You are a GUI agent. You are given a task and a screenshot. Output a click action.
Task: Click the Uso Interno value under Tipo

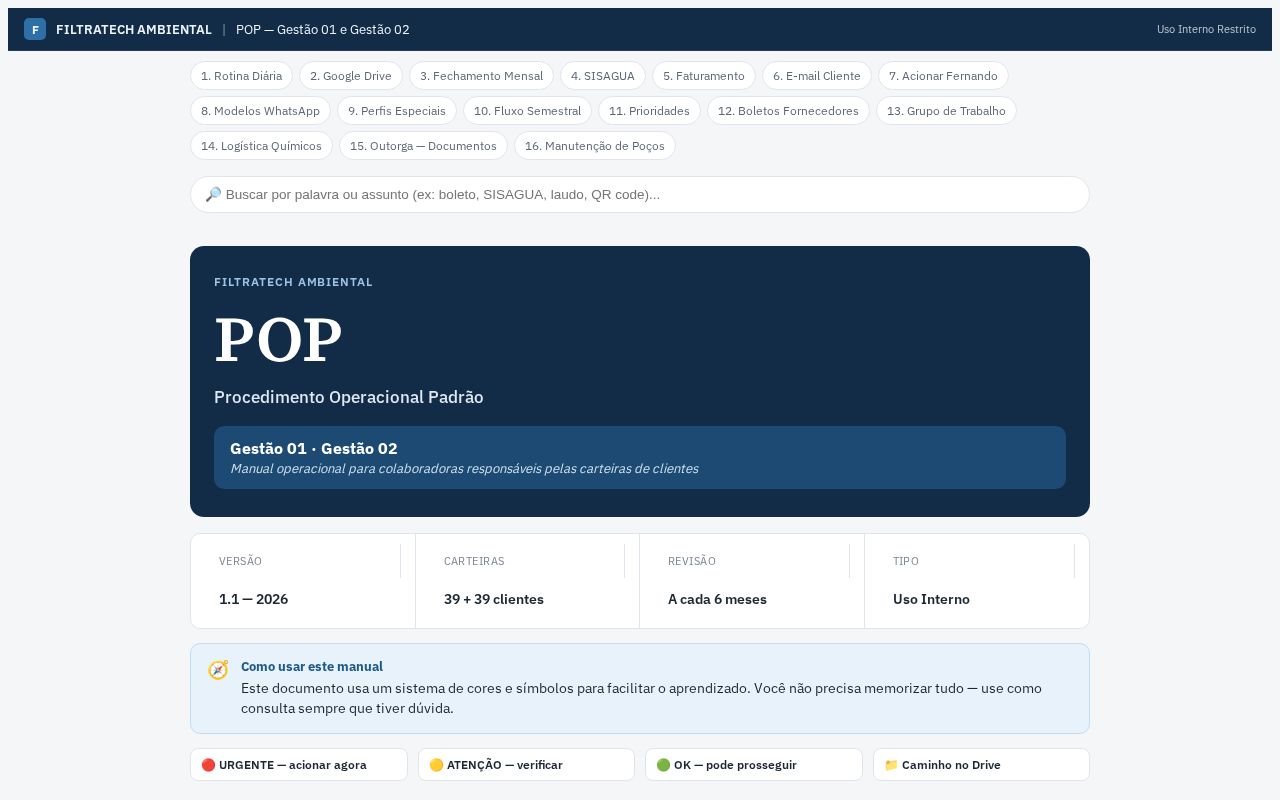tap(931, 600)
